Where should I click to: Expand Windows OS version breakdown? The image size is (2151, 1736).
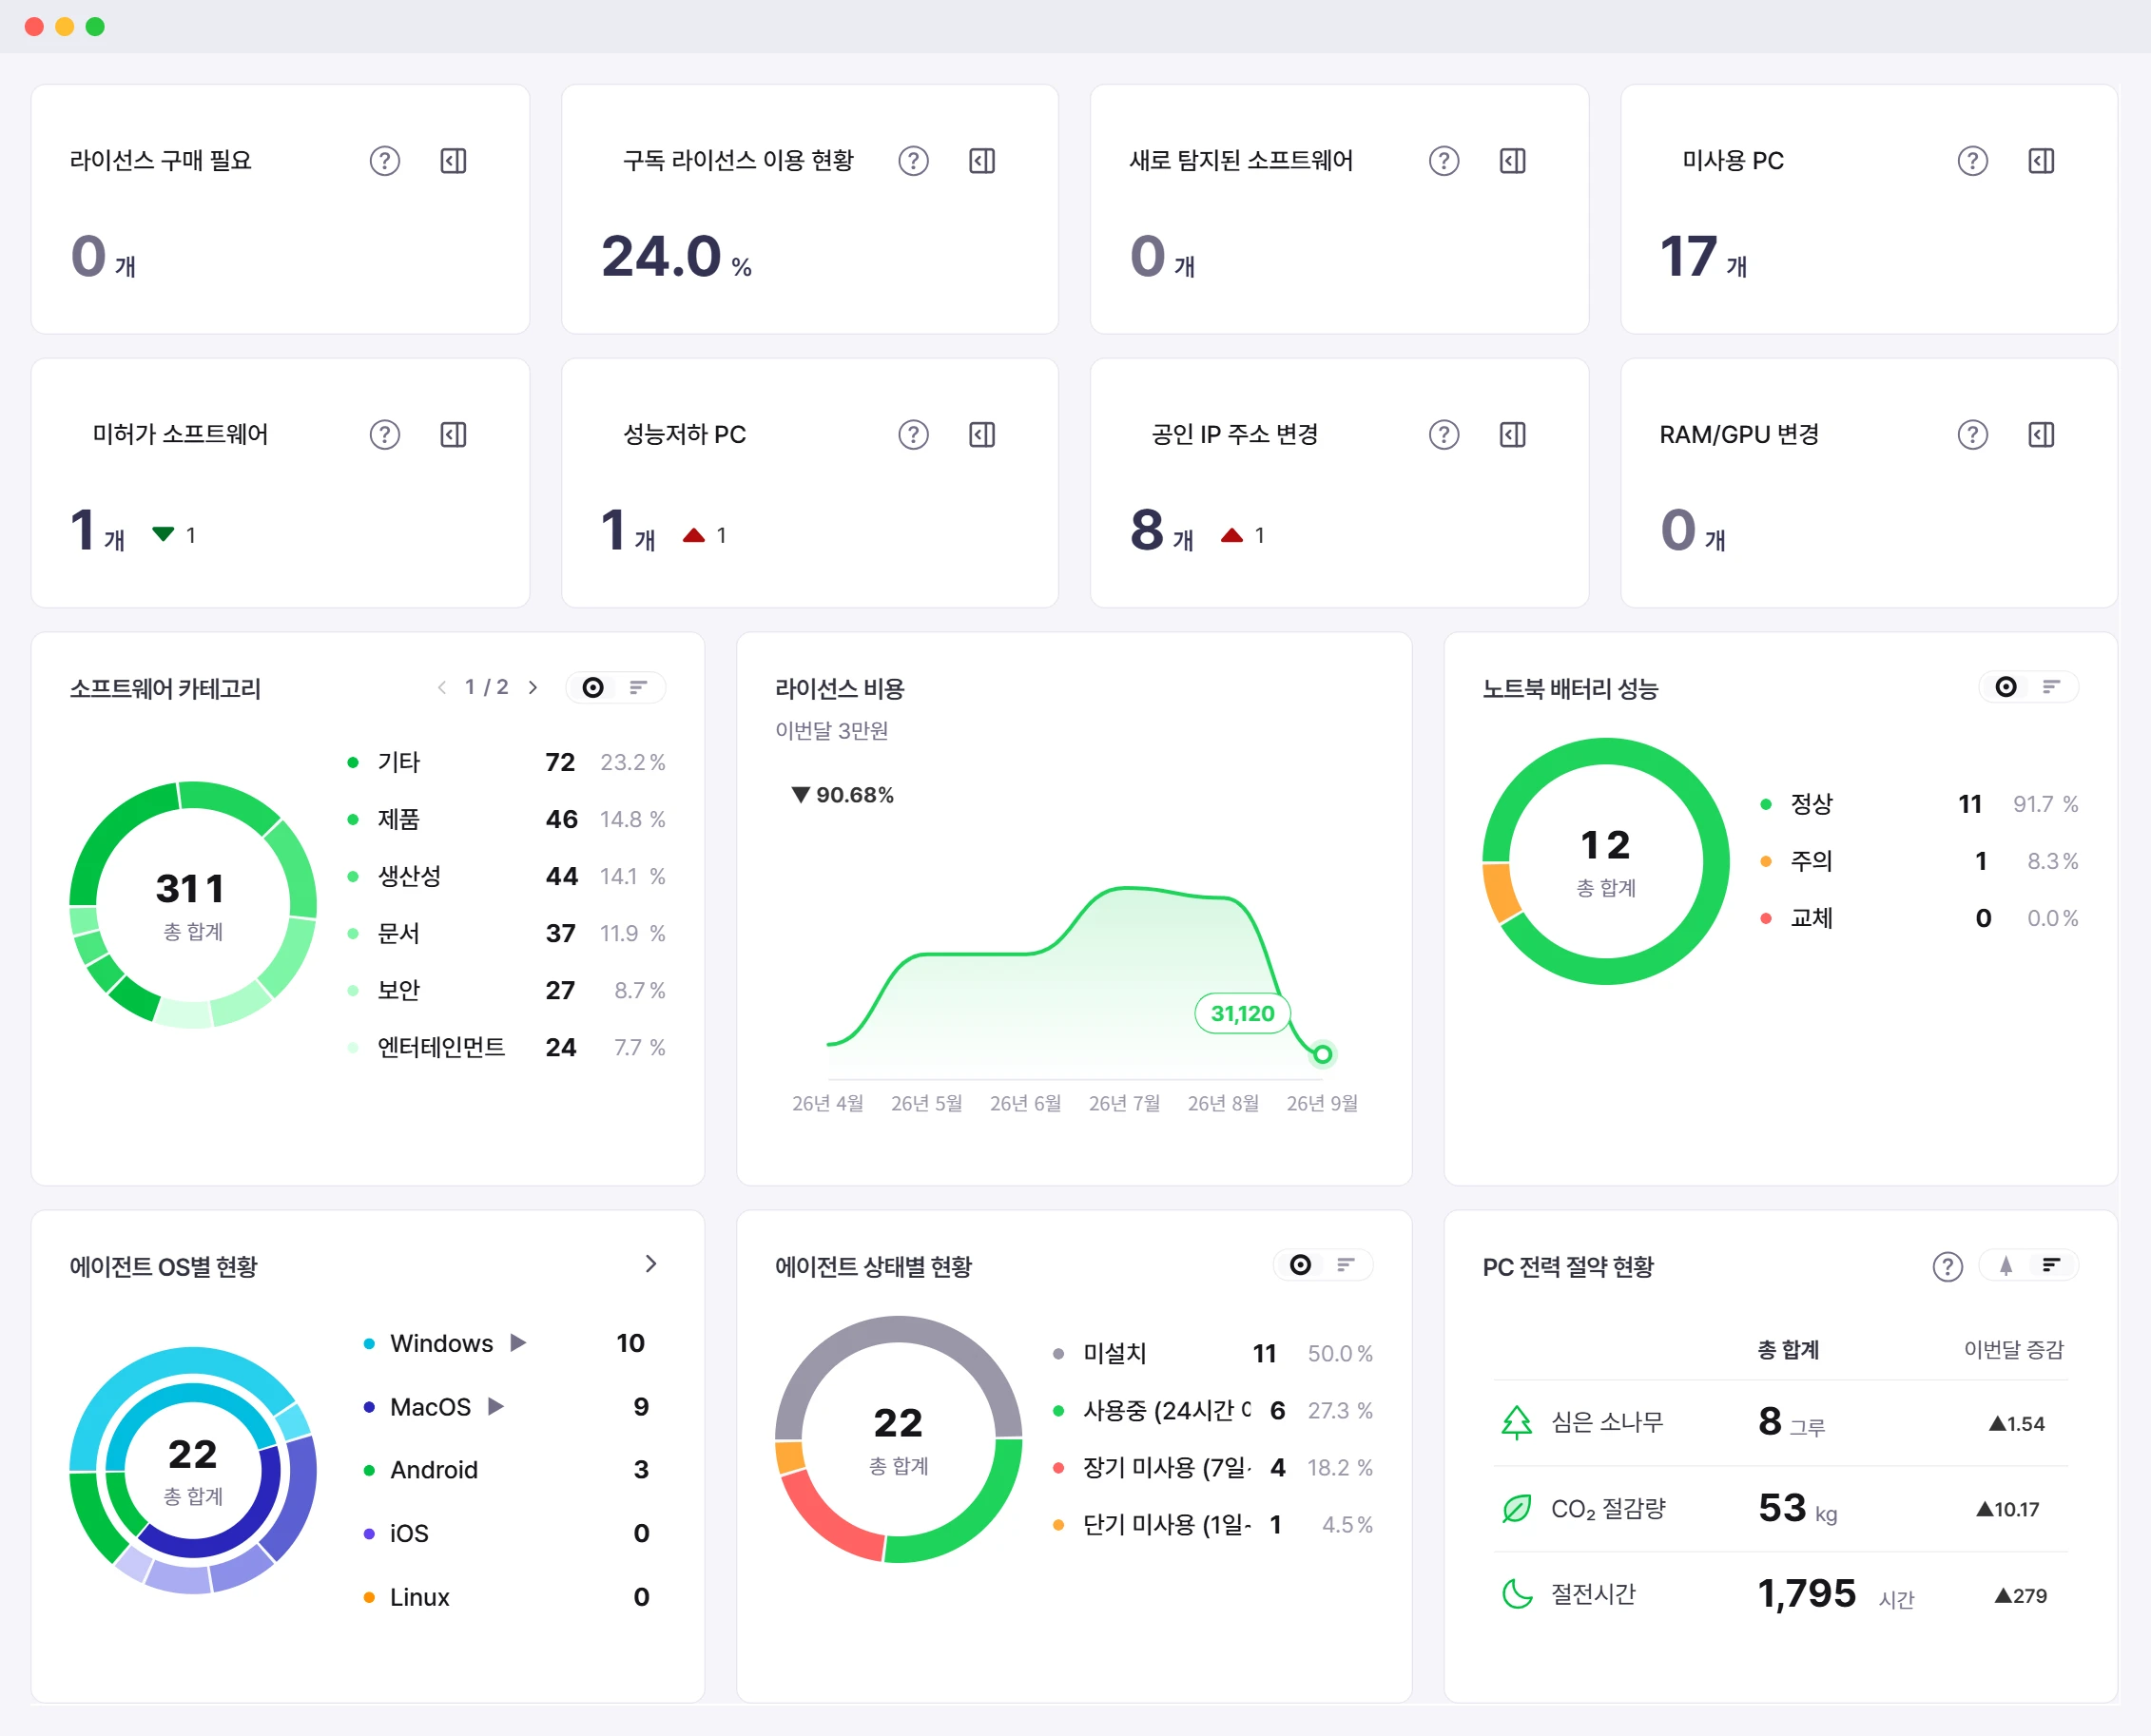(x=518, y=1343)
